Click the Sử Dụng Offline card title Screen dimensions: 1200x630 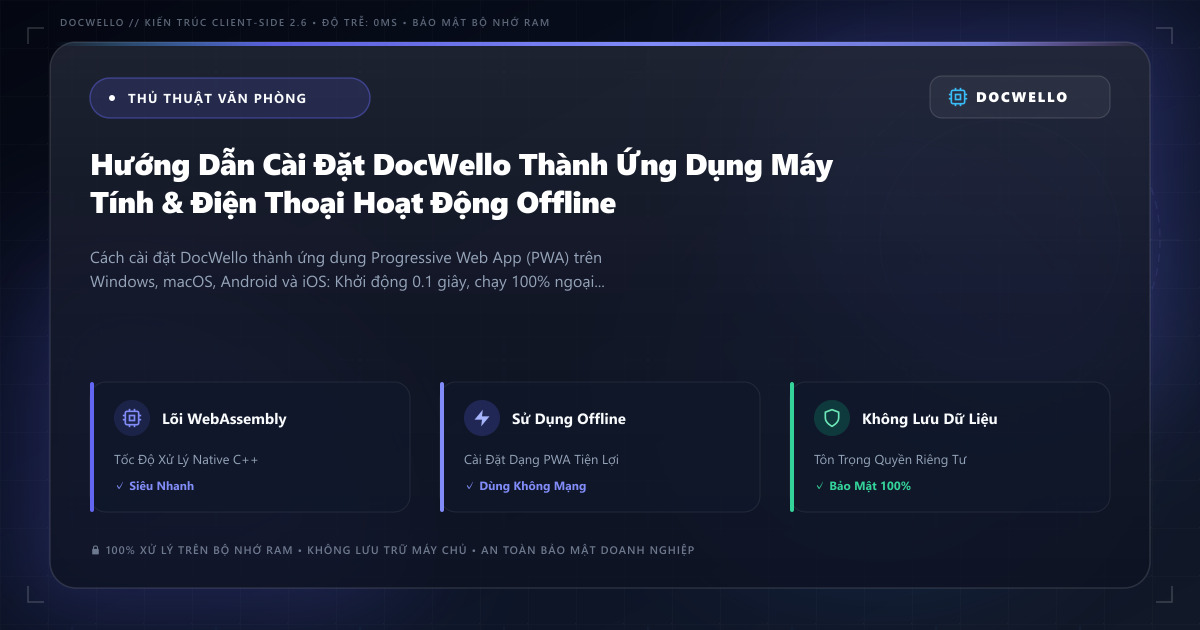point(569,419)
